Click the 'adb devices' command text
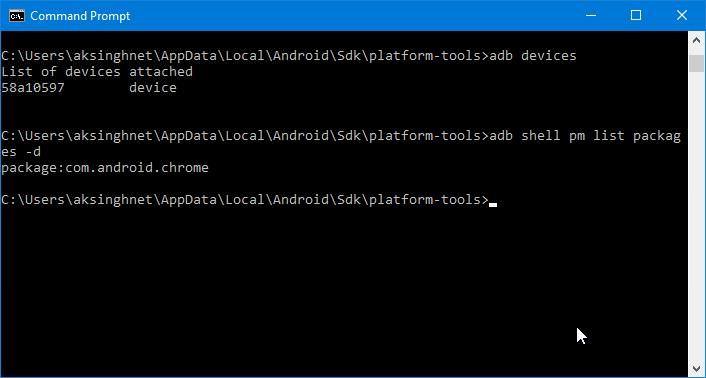706x378 pixels. tap(533, 56)
